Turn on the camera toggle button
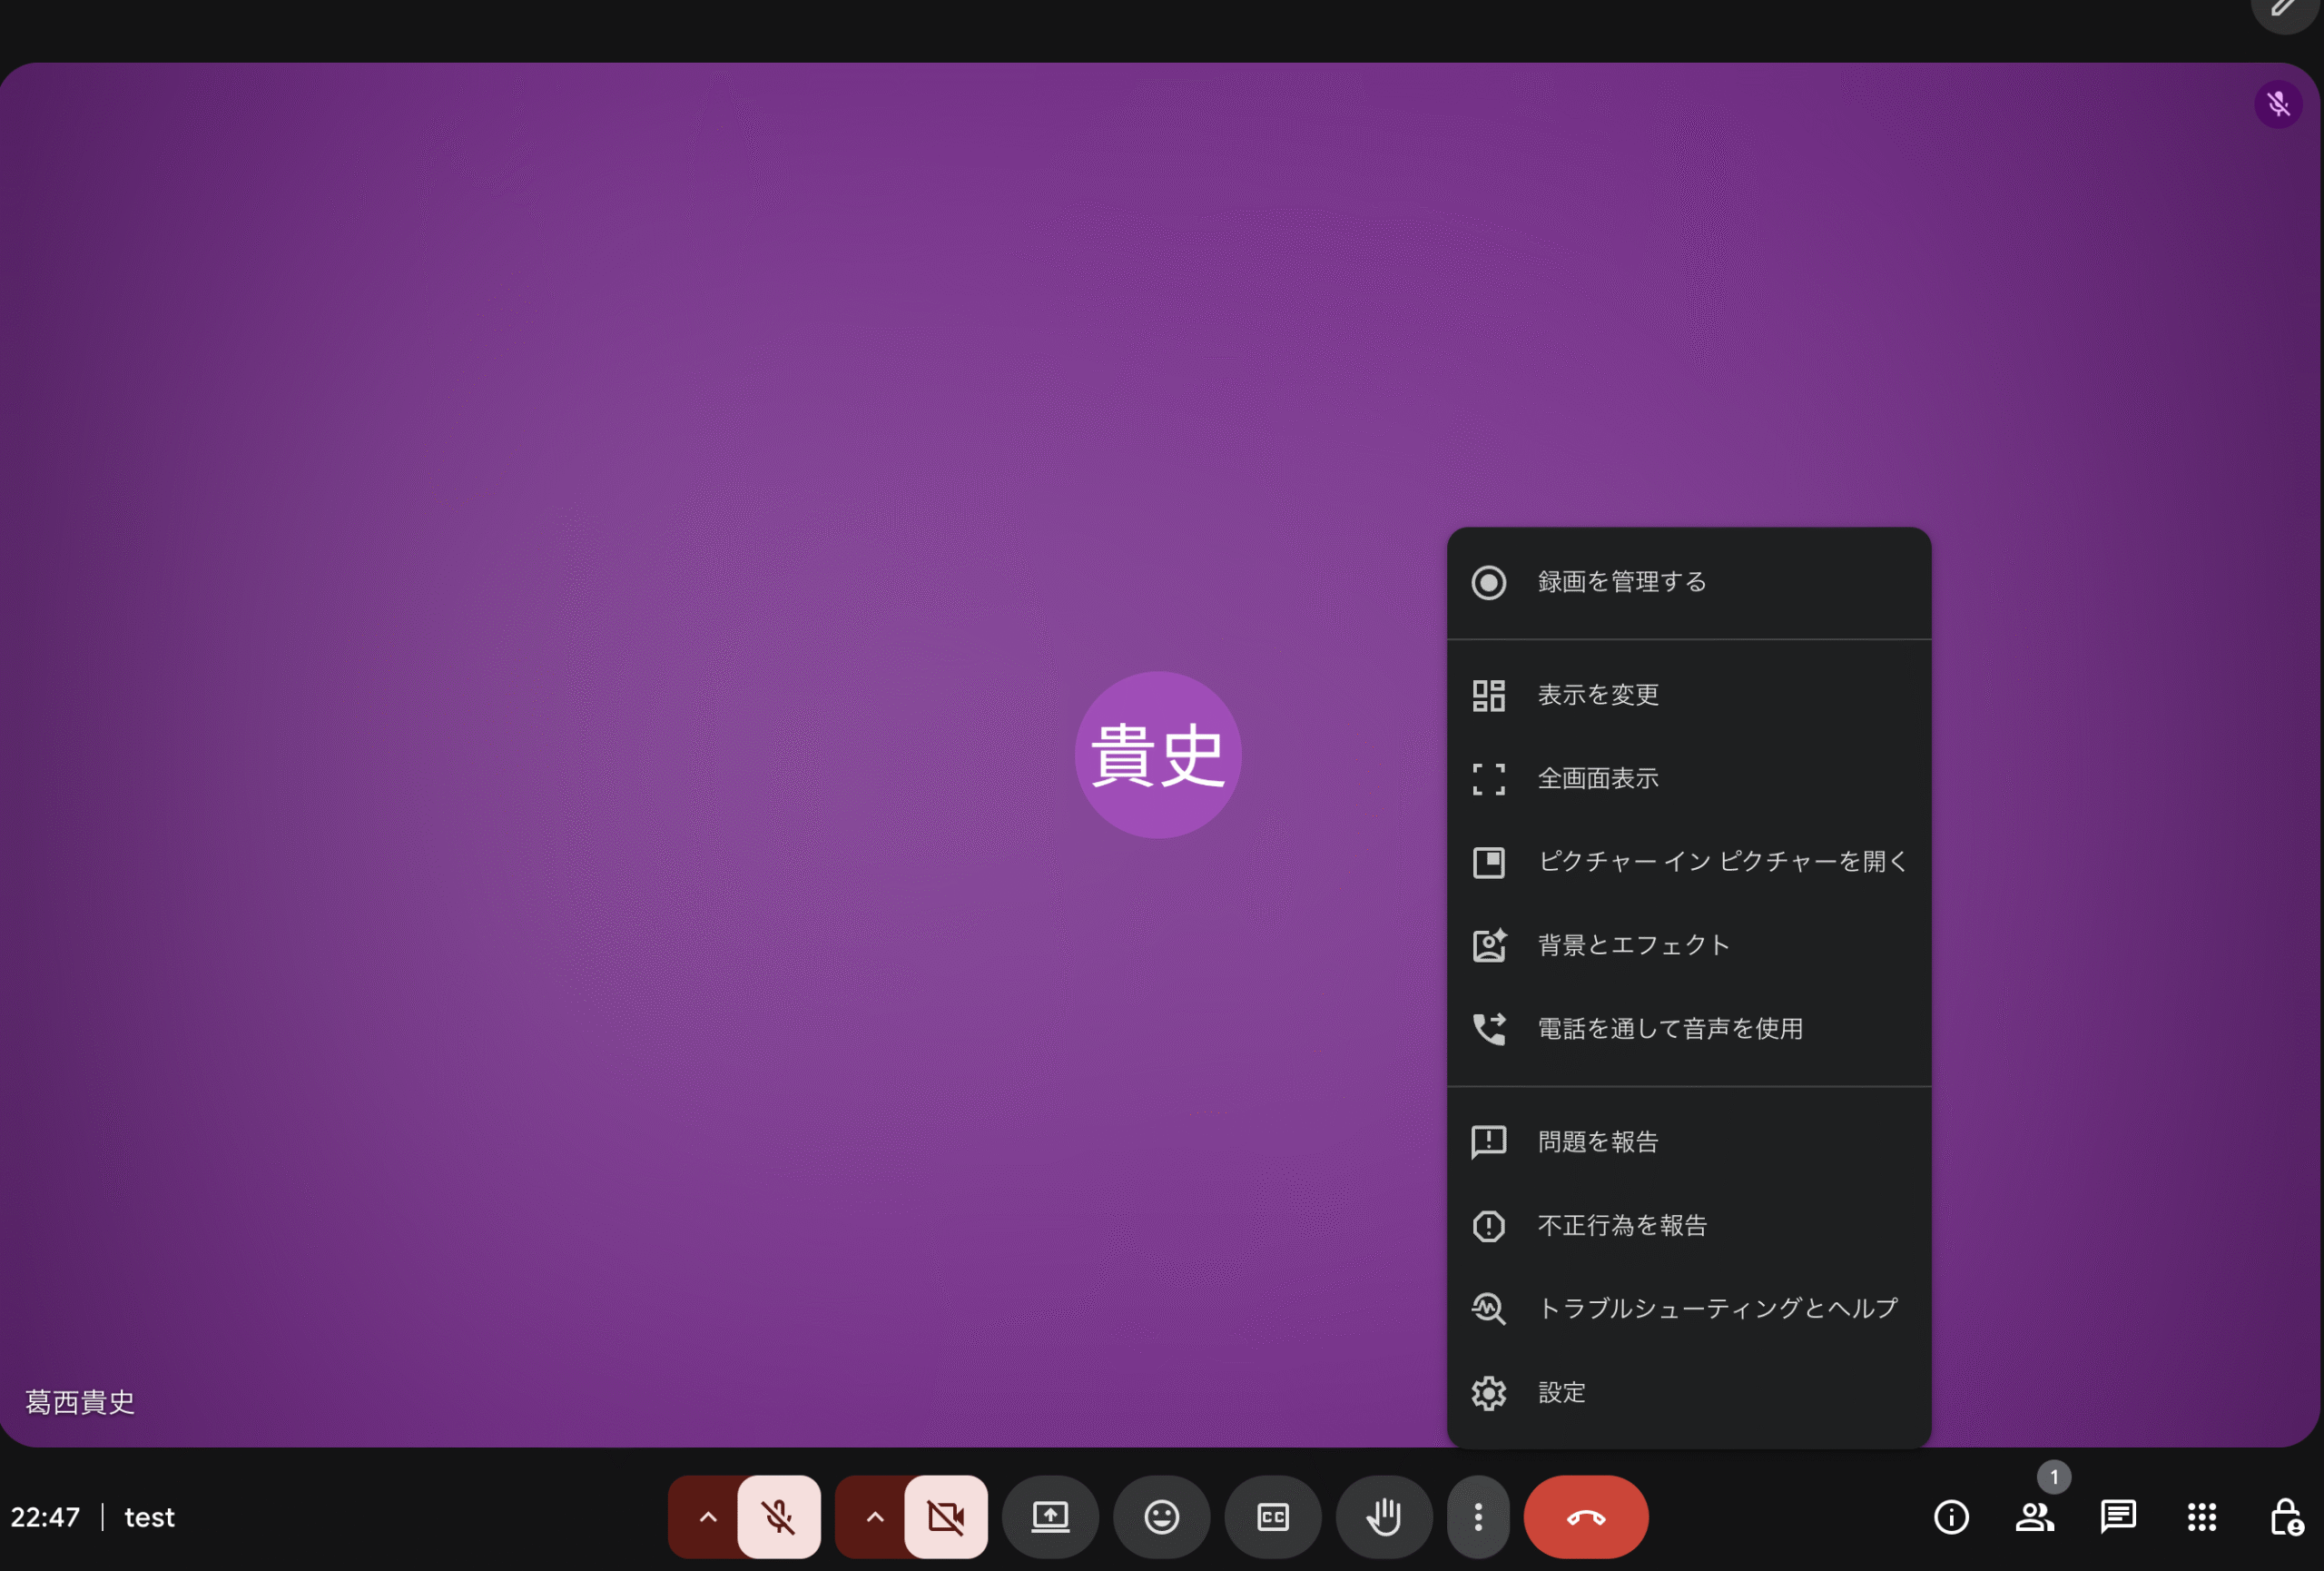The height and width of the screenshot is (1571, 2324). coord(946,1517)
